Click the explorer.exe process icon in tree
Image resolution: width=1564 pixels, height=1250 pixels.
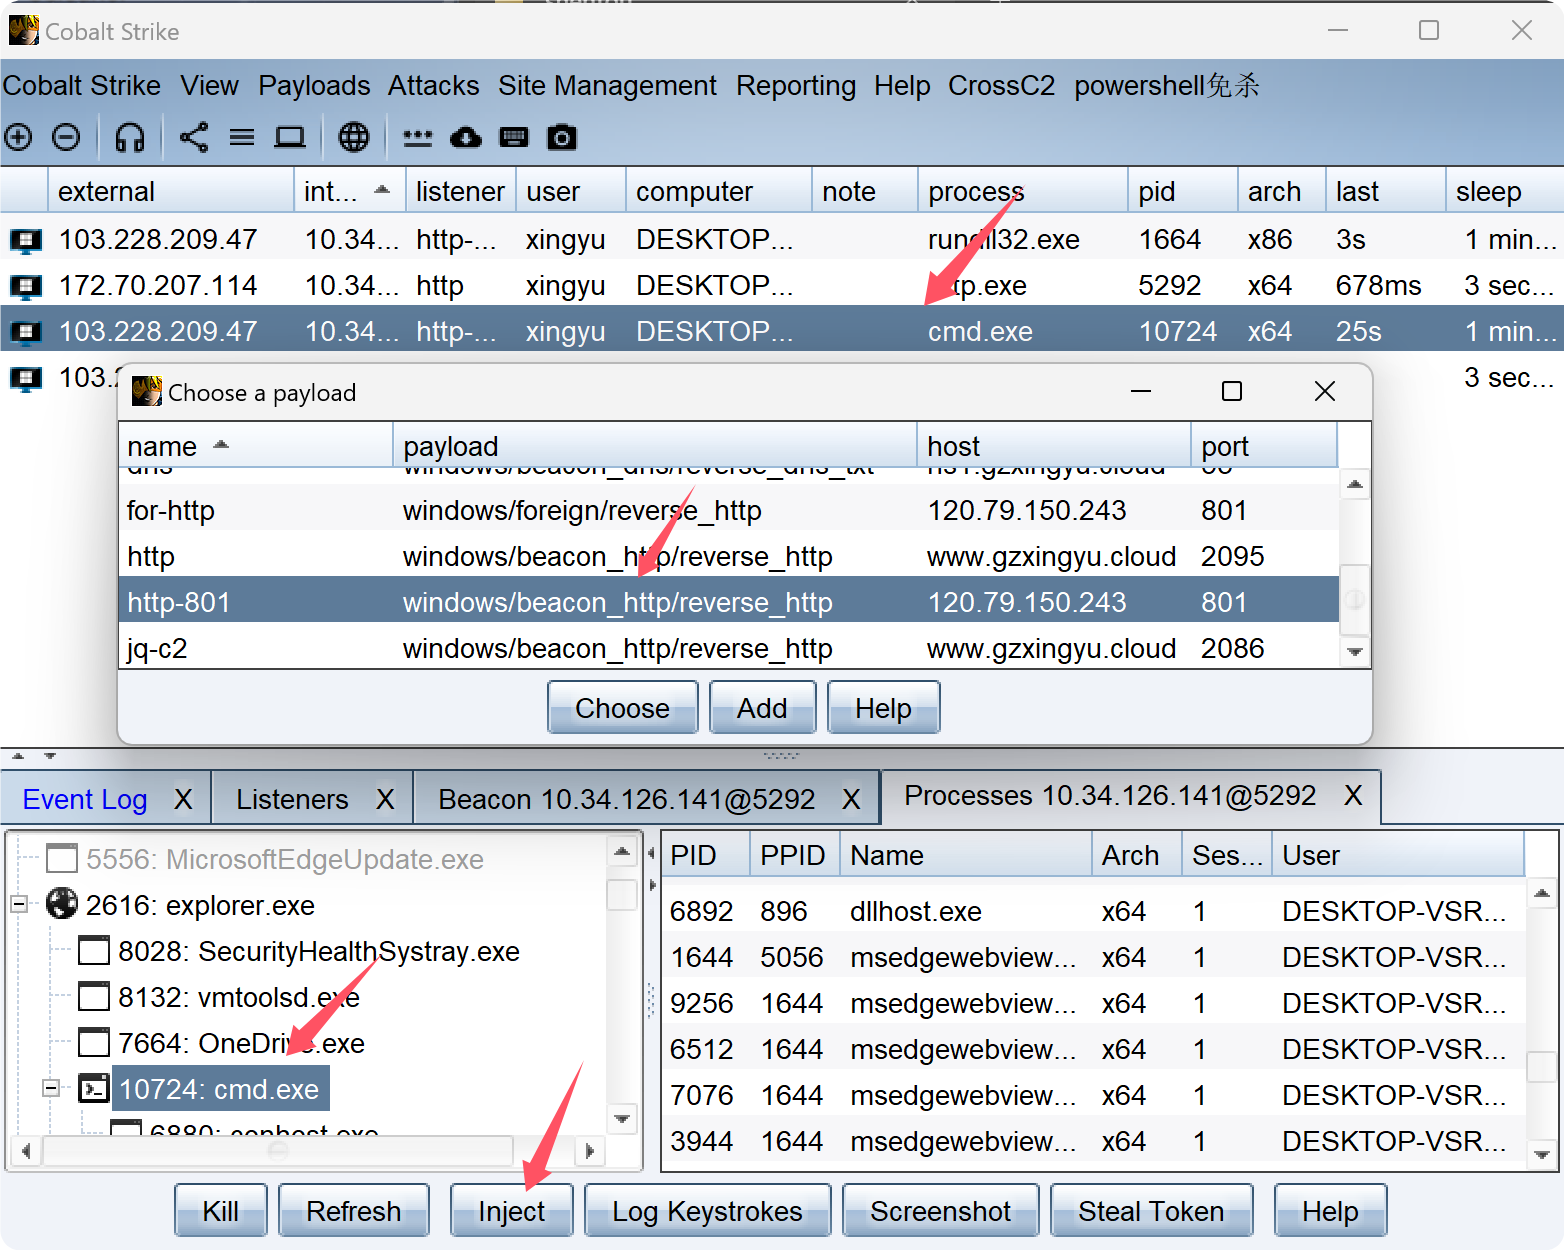coord(62,904)
